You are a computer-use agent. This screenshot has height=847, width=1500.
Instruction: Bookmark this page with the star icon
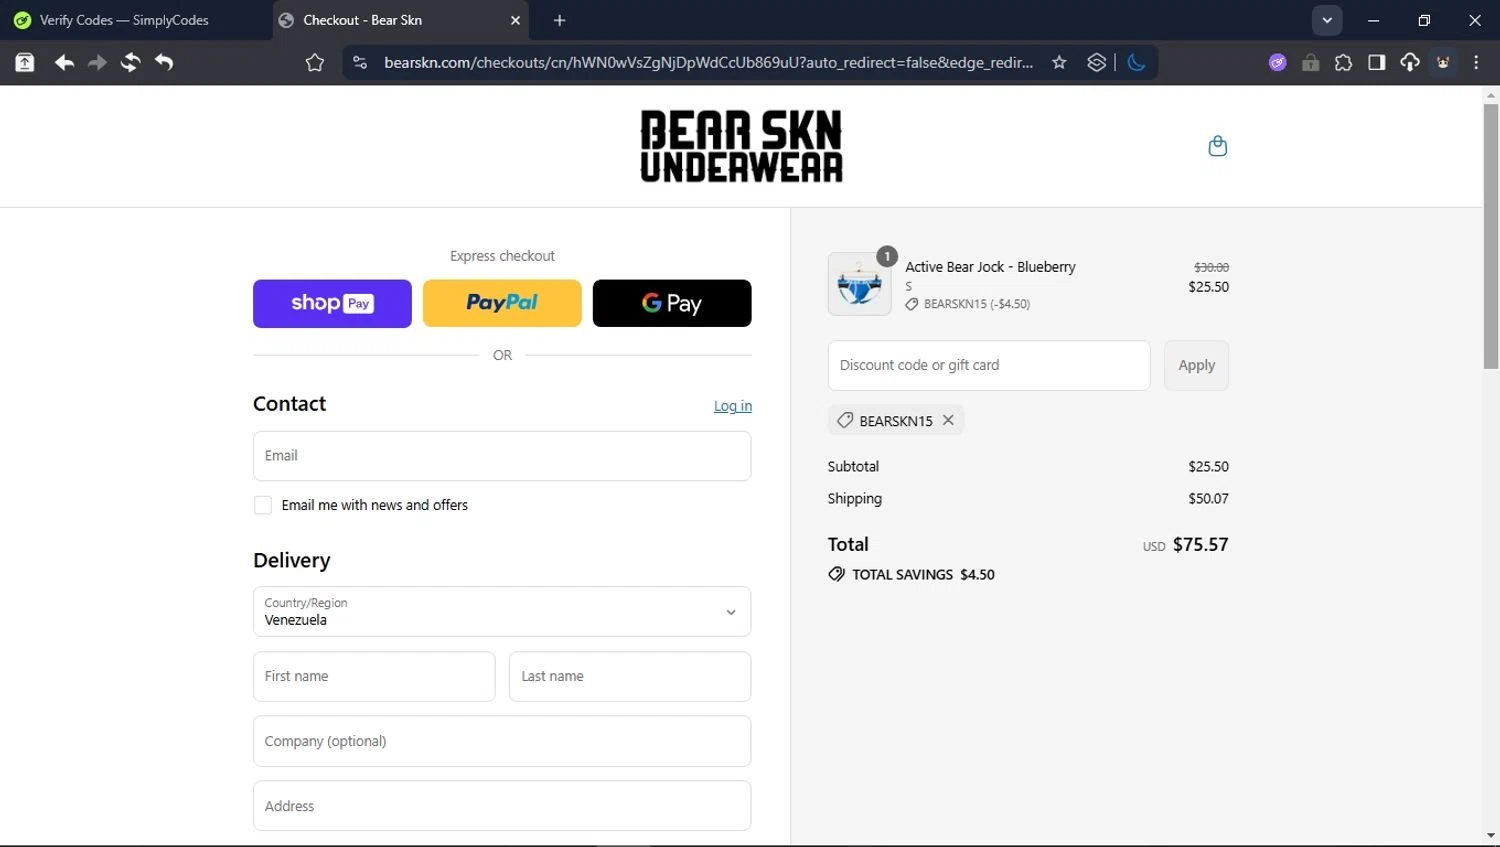(x=1059, y=62)
